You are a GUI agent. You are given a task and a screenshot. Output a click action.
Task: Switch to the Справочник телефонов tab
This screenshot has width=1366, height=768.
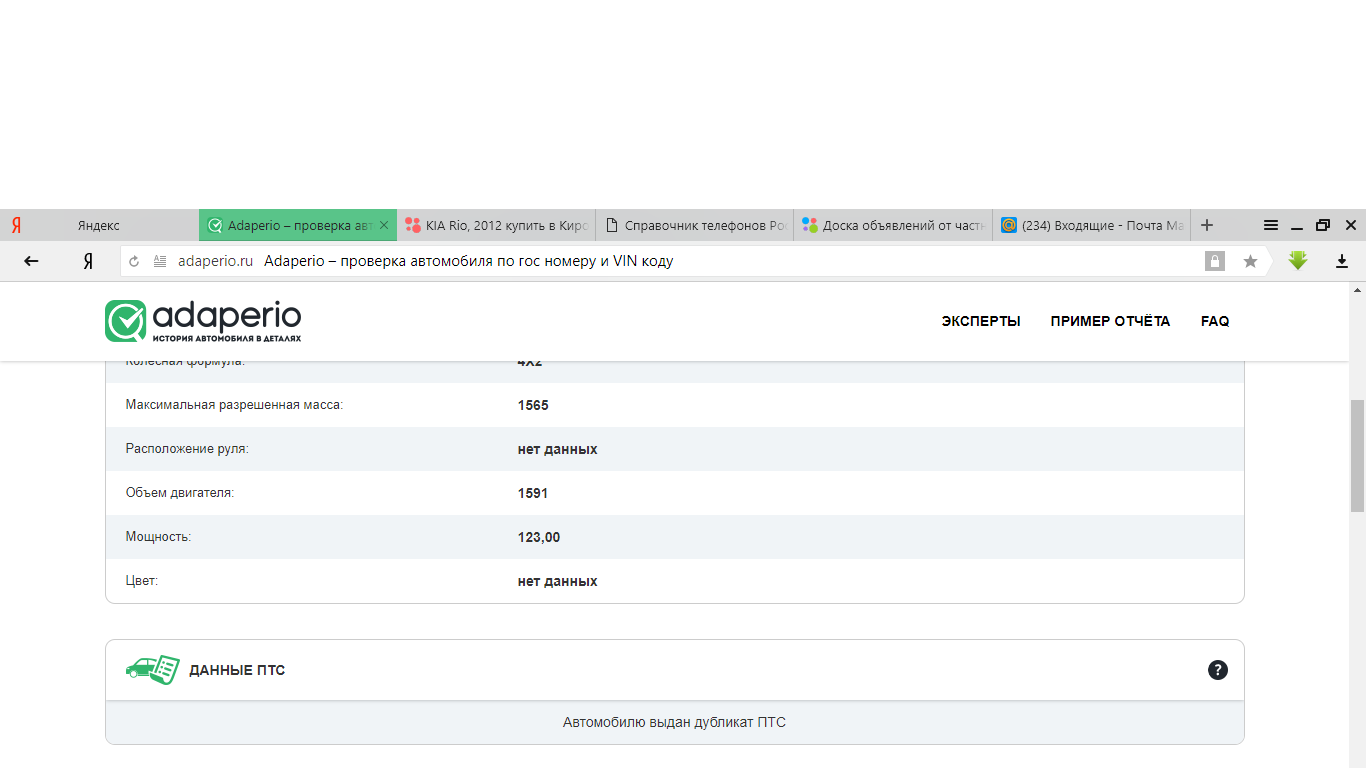694,225
